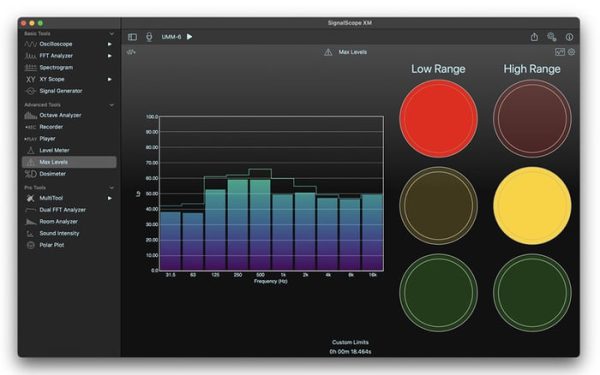This screenshot has height=375, width=600.
Task: Expand the Oscilloscope submenu arrow
Action: 109,44
